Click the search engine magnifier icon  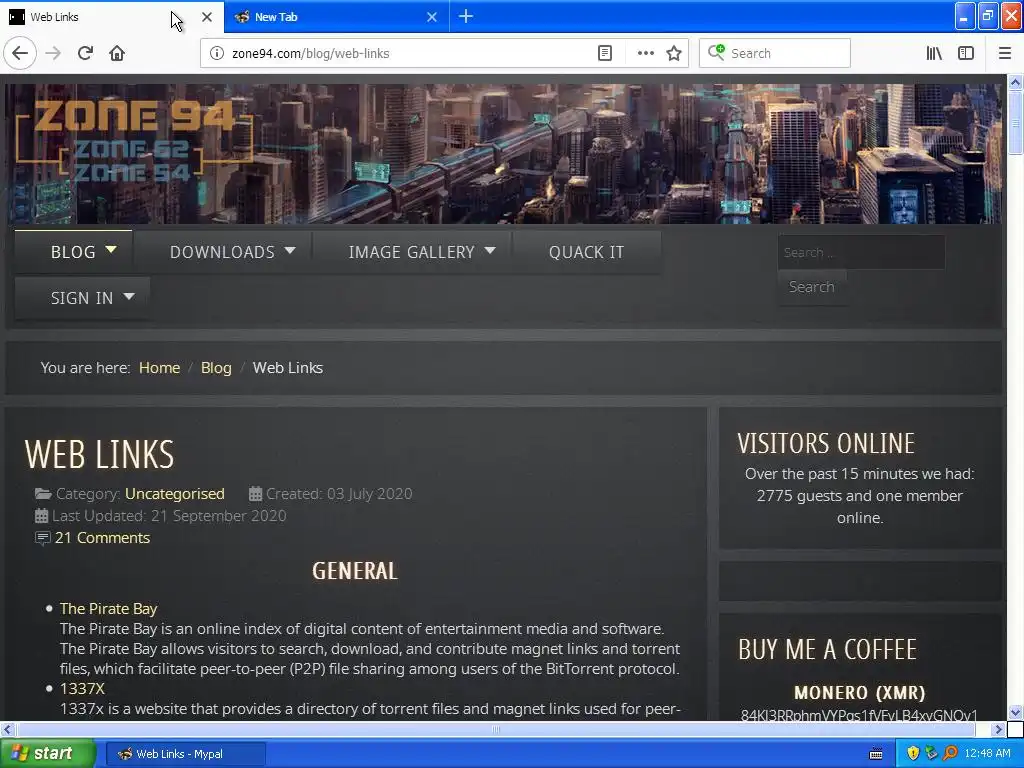pyautogui.click(x=716, y=52)
